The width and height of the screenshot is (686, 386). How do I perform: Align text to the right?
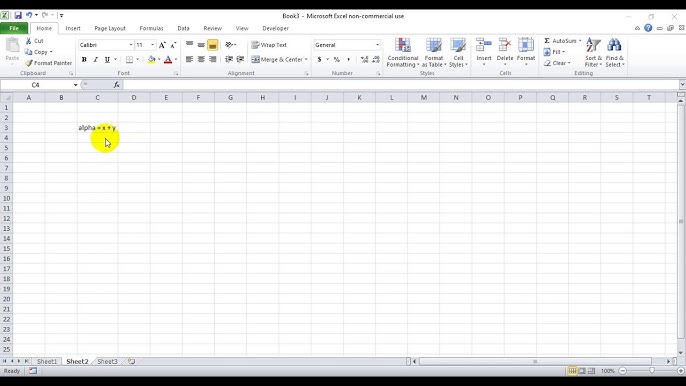pyautogui.click(x=213, y=59)
